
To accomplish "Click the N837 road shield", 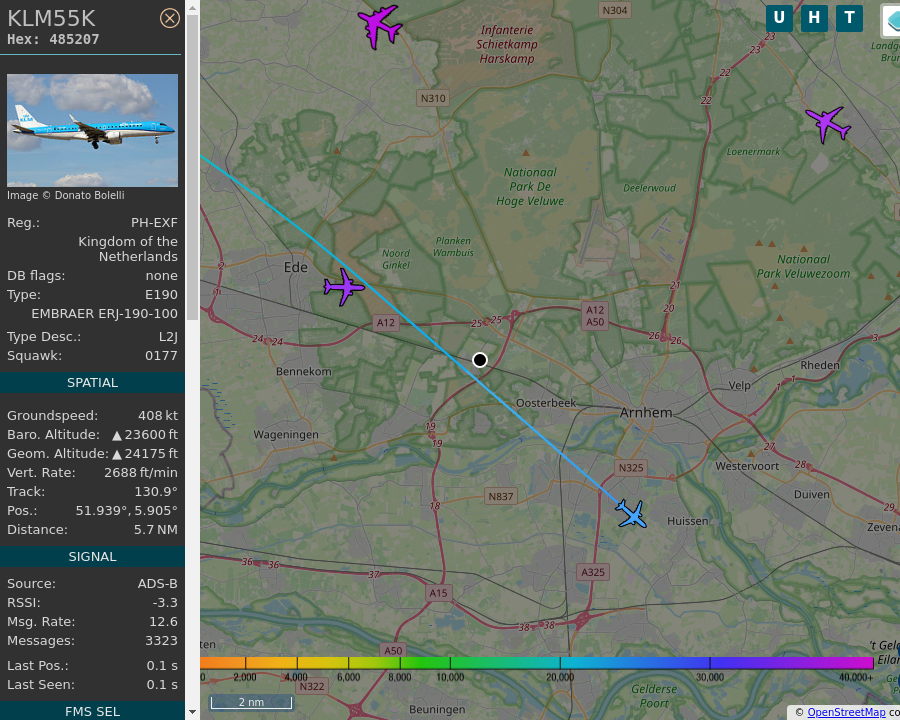I will pyautogui.click(x=501, y=496).
